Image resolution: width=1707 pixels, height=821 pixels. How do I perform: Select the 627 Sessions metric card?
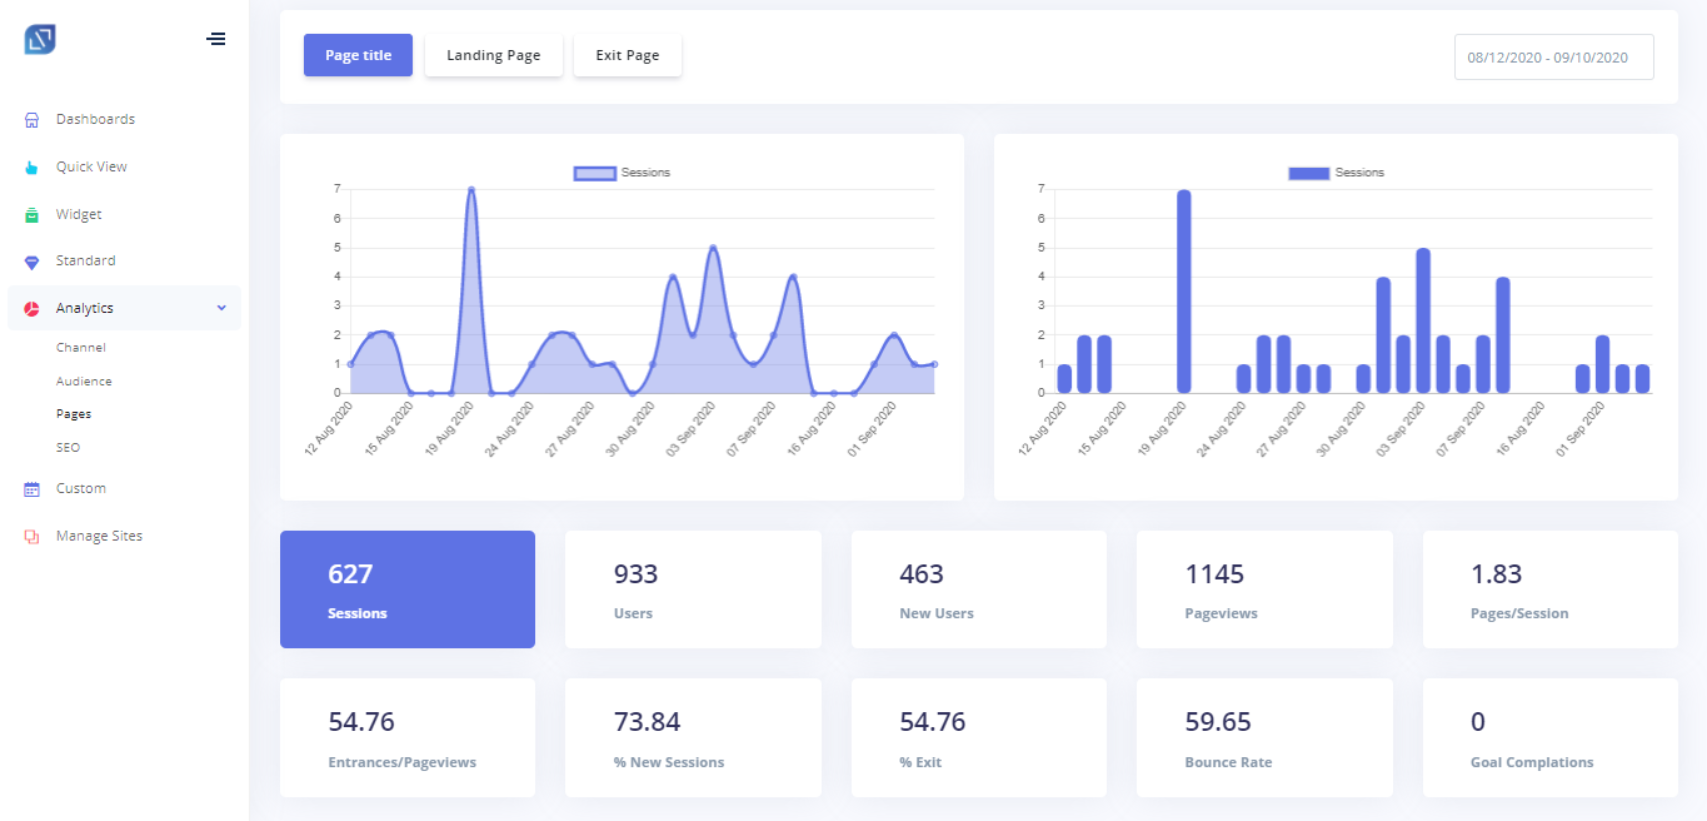coord(407,589)
